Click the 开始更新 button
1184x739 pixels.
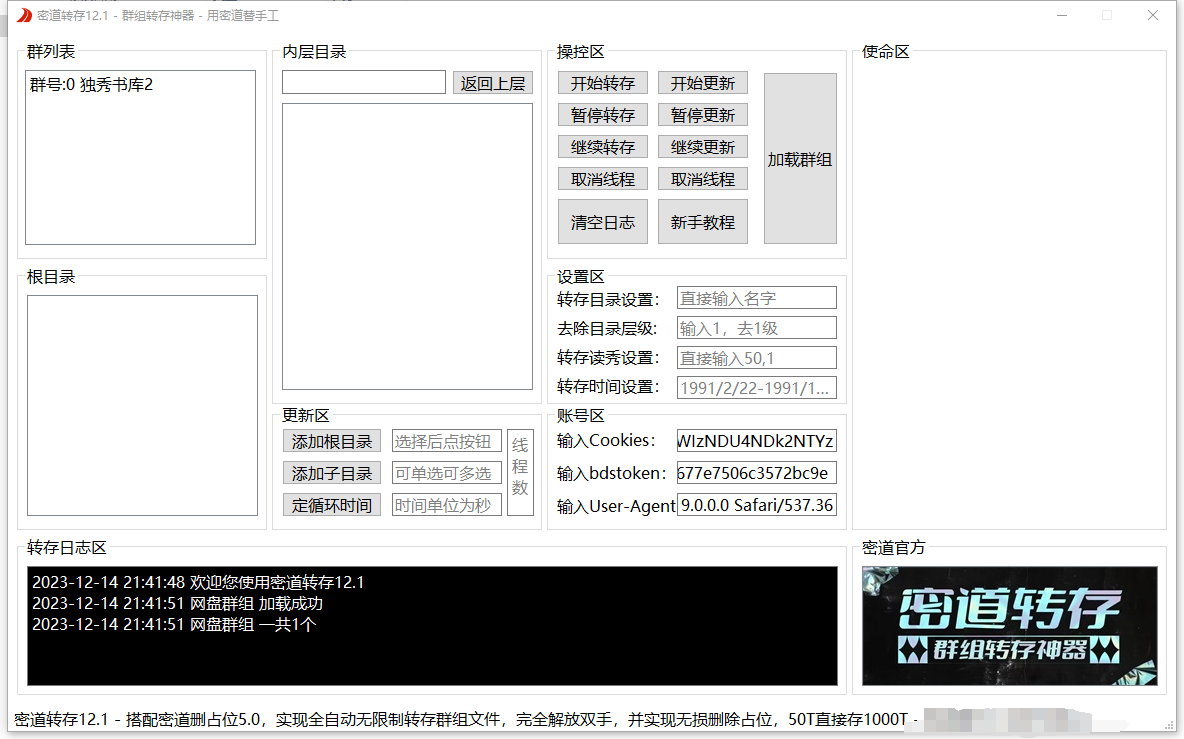(702, 83)
